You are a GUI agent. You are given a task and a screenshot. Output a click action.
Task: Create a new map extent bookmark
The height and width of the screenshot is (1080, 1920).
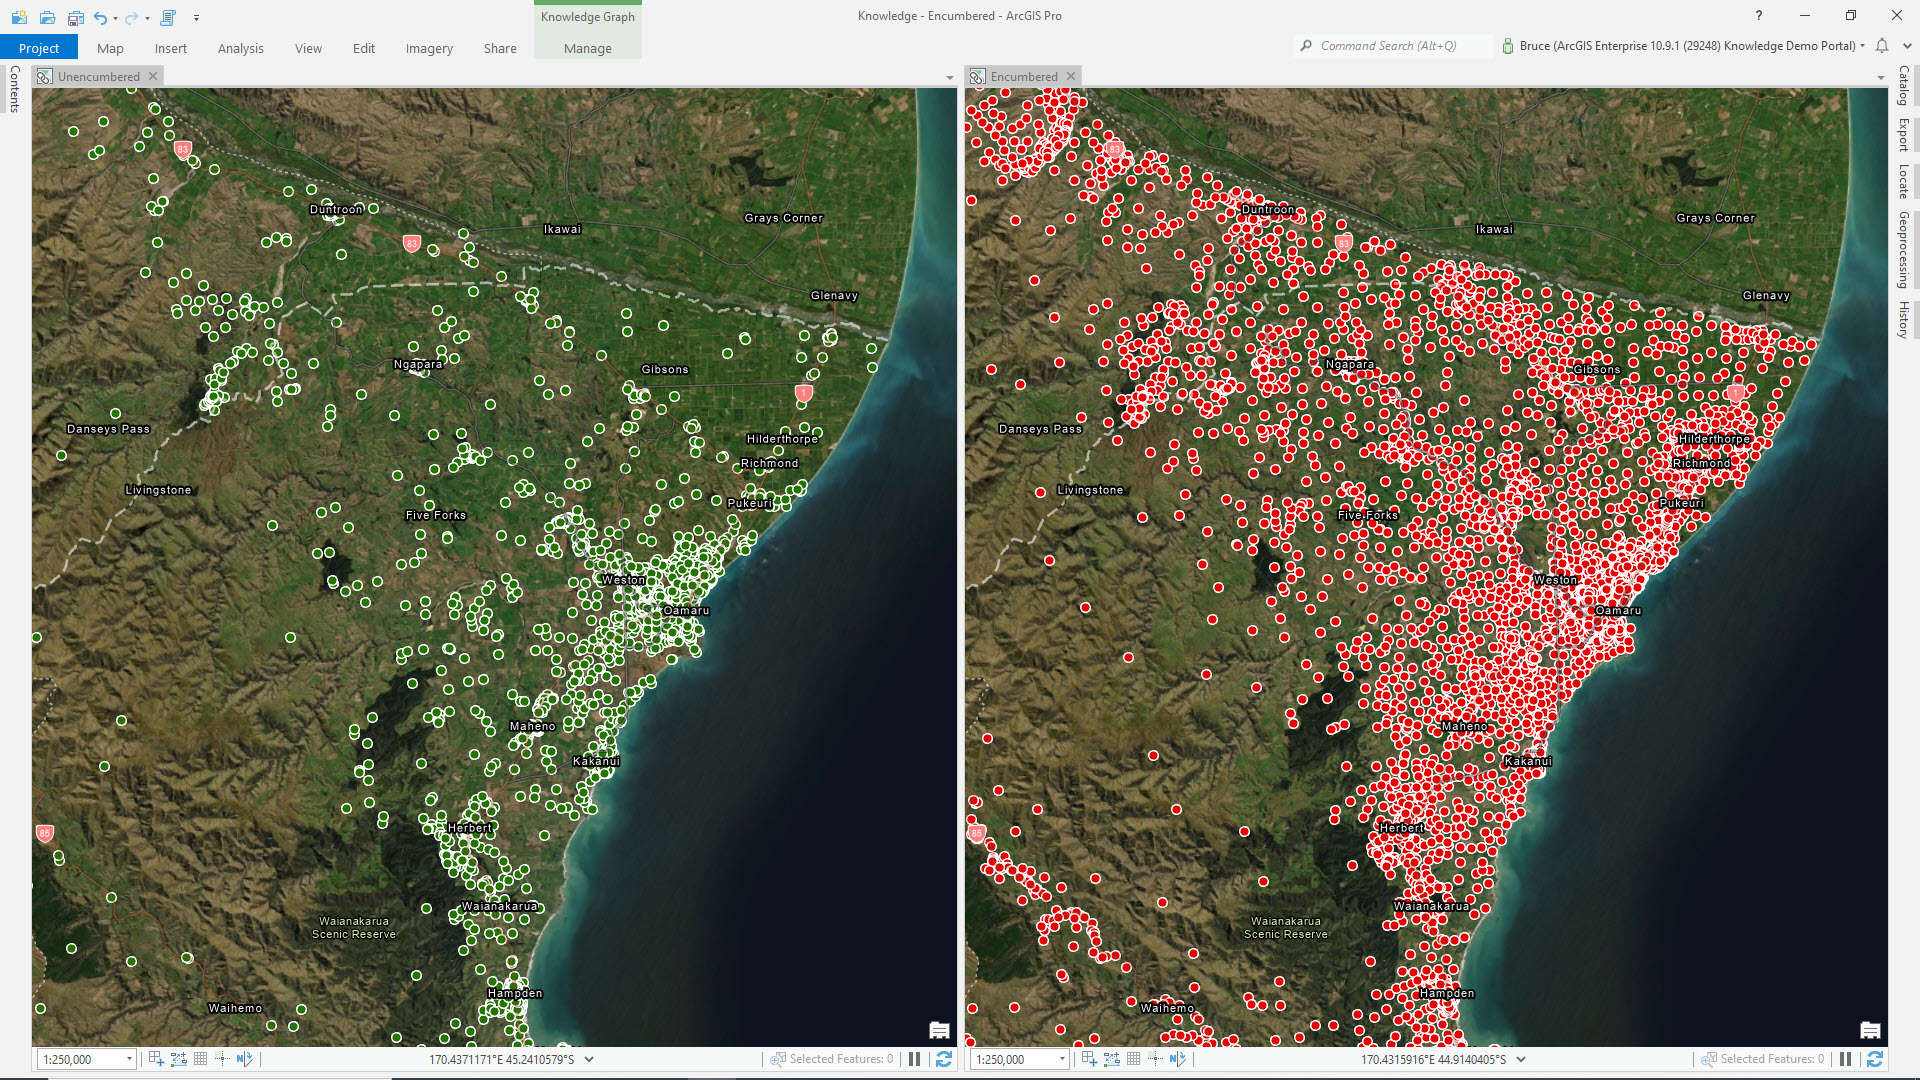pos(155,1058)
